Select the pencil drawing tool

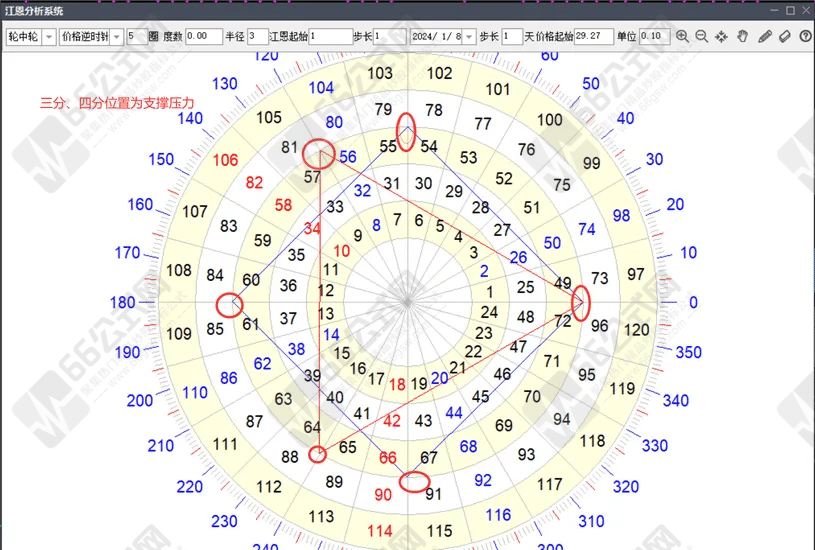765,36
